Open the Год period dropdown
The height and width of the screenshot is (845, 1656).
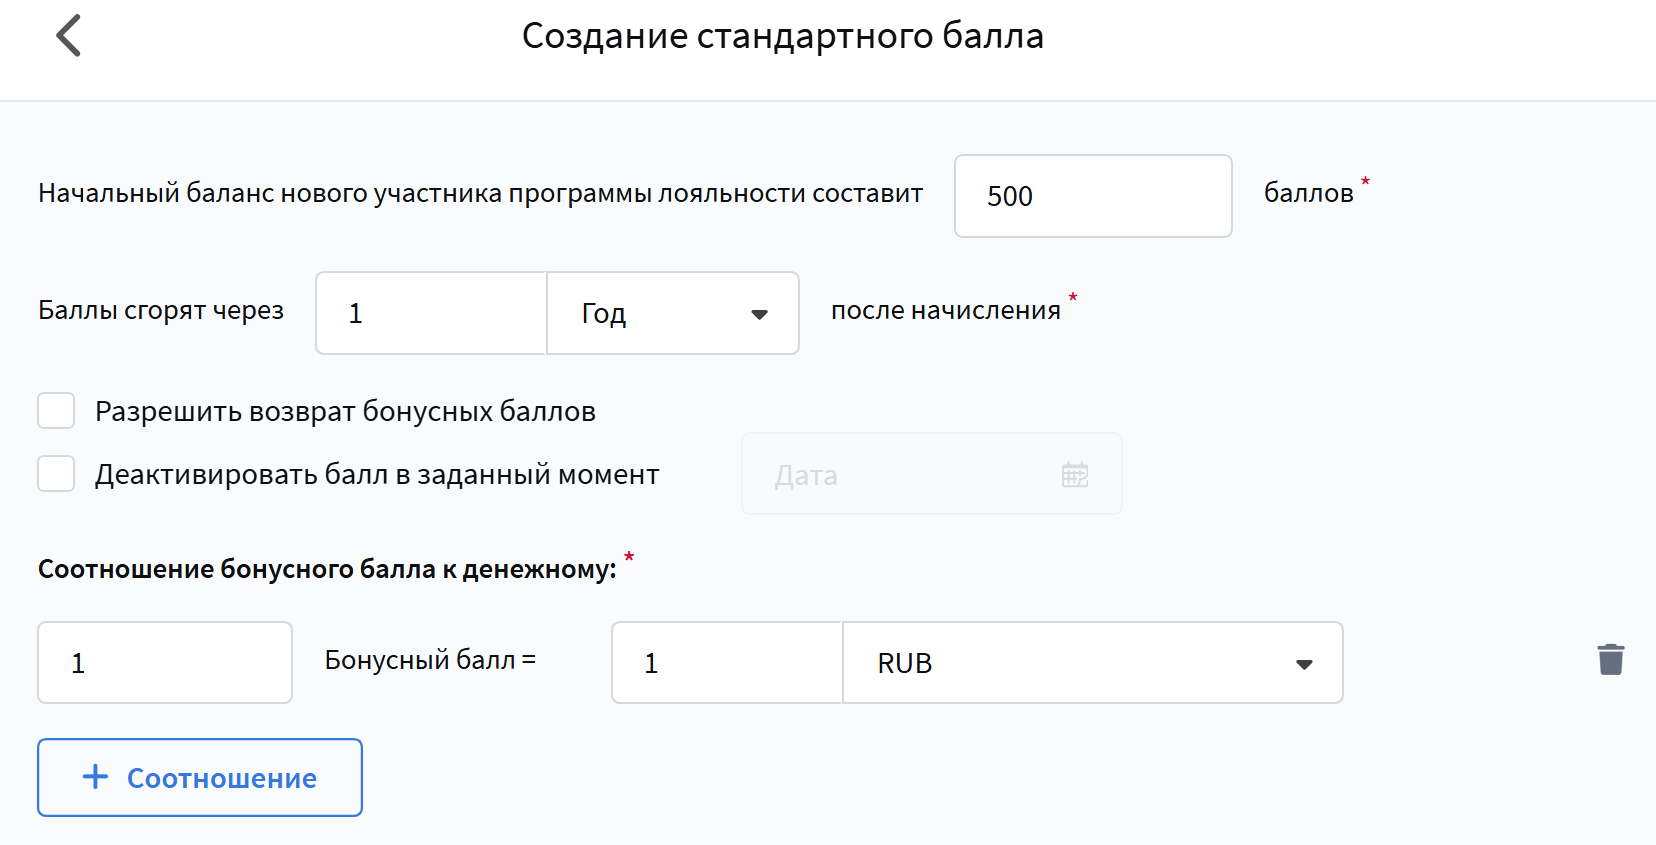(672, 313)
